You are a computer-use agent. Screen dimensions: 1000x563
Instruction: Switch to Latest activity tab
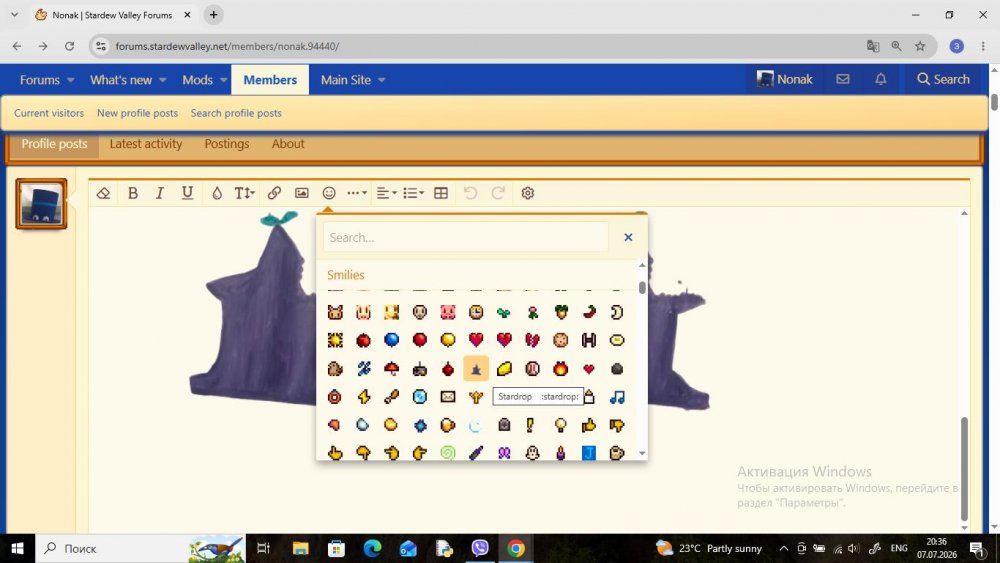146,144
